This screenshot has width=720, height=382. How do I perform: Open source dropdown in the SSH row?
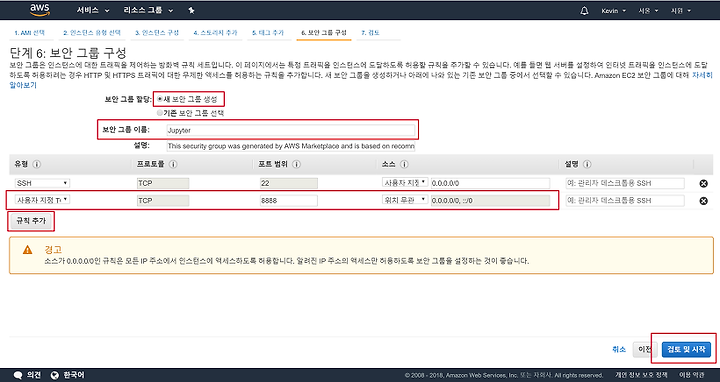coord(405,182)
